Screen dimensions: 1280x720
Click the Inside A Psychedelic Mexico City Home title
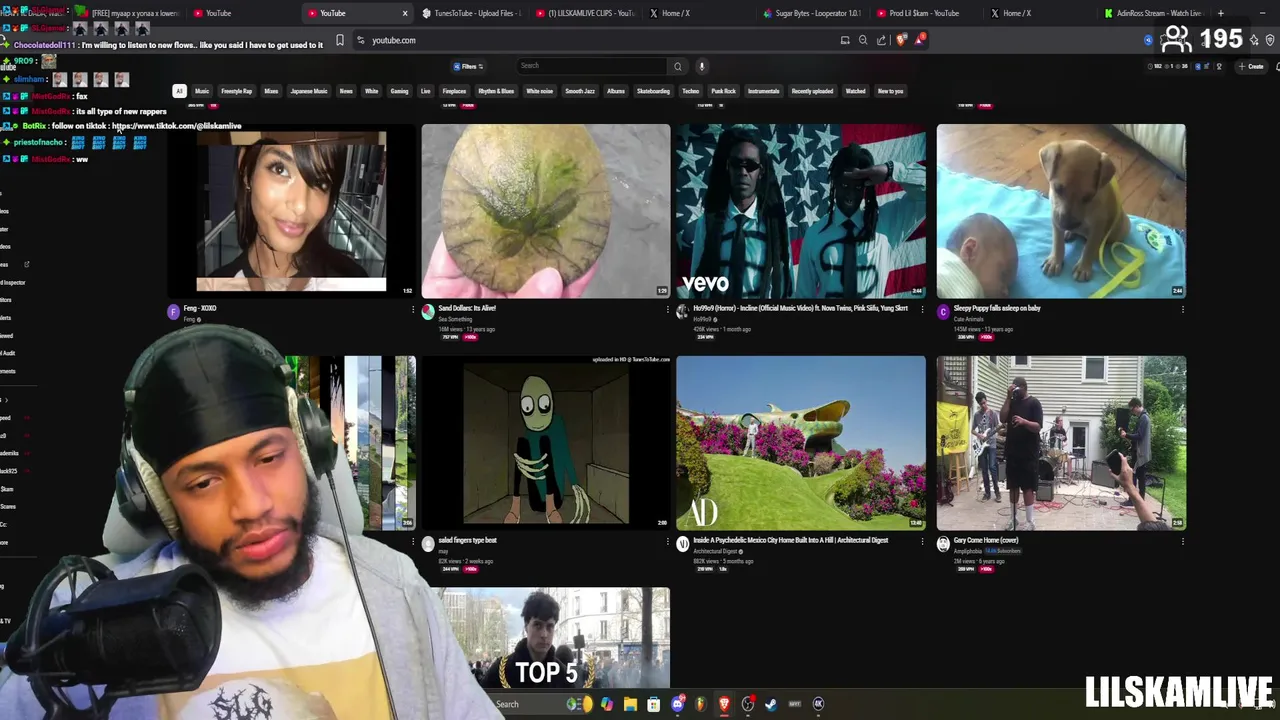click(x=790, y=540)
